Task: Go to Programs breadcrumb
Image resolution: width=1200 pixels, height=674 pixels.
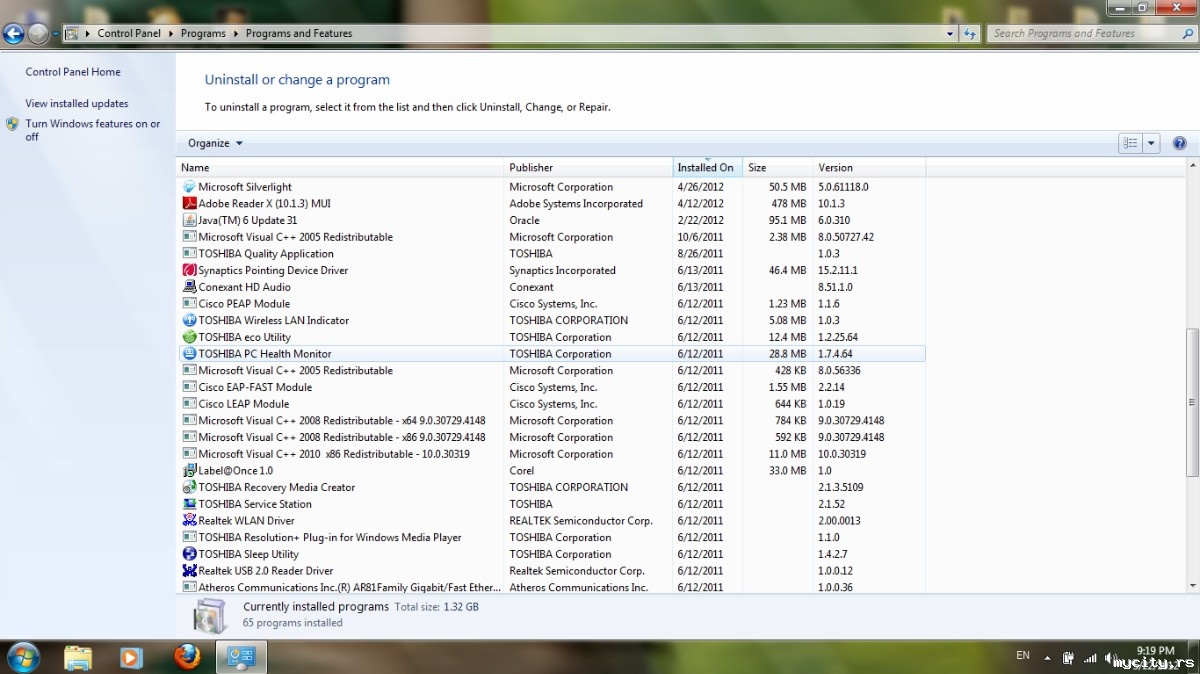Action: click(x=203, y=33)
